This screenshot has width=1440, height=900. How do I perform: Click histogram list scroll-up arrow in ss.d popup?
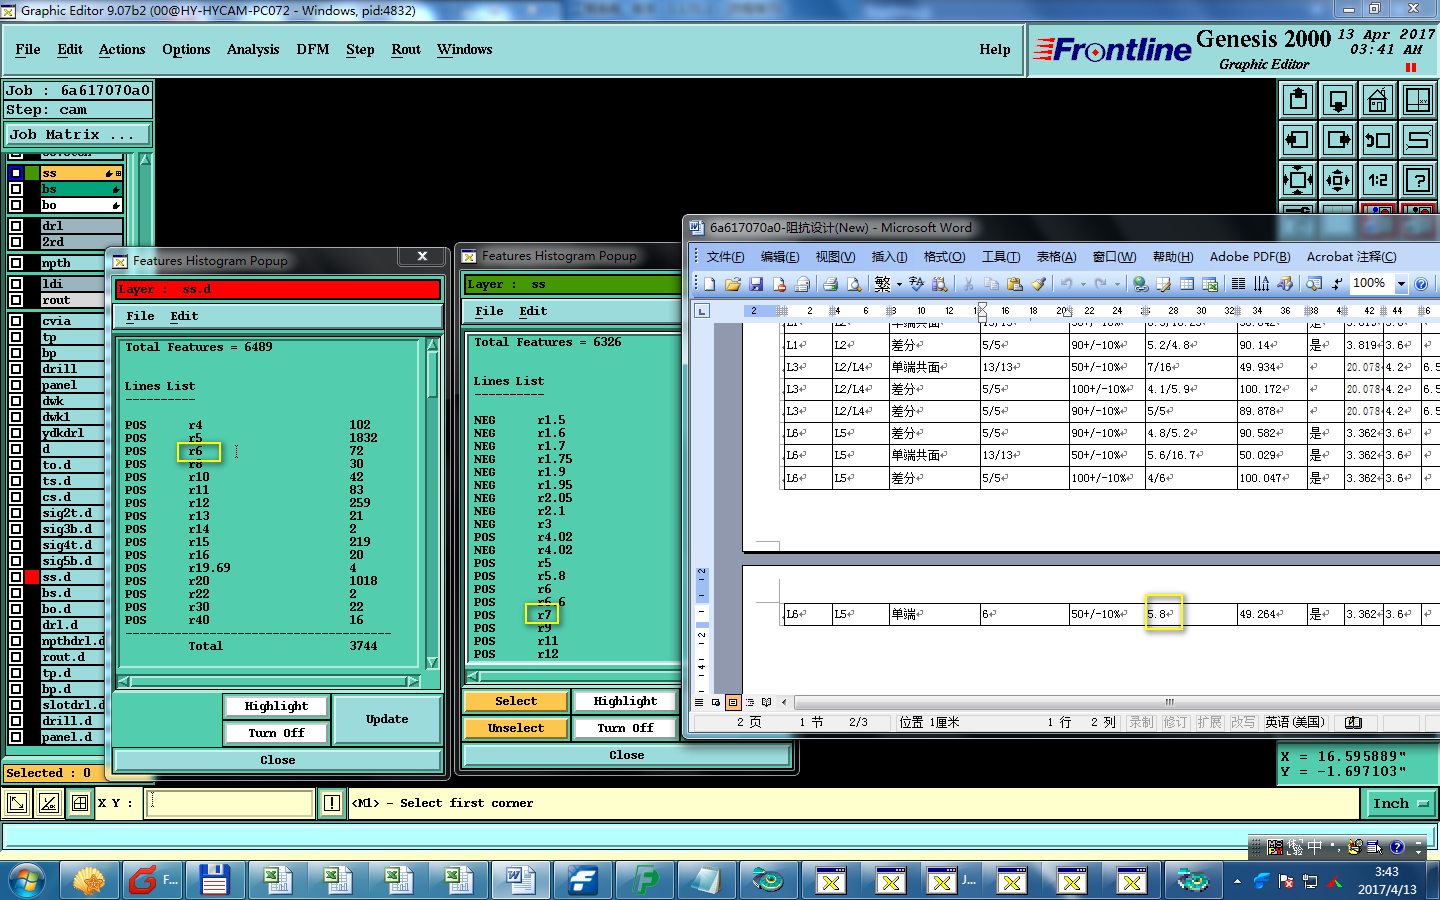432,344
